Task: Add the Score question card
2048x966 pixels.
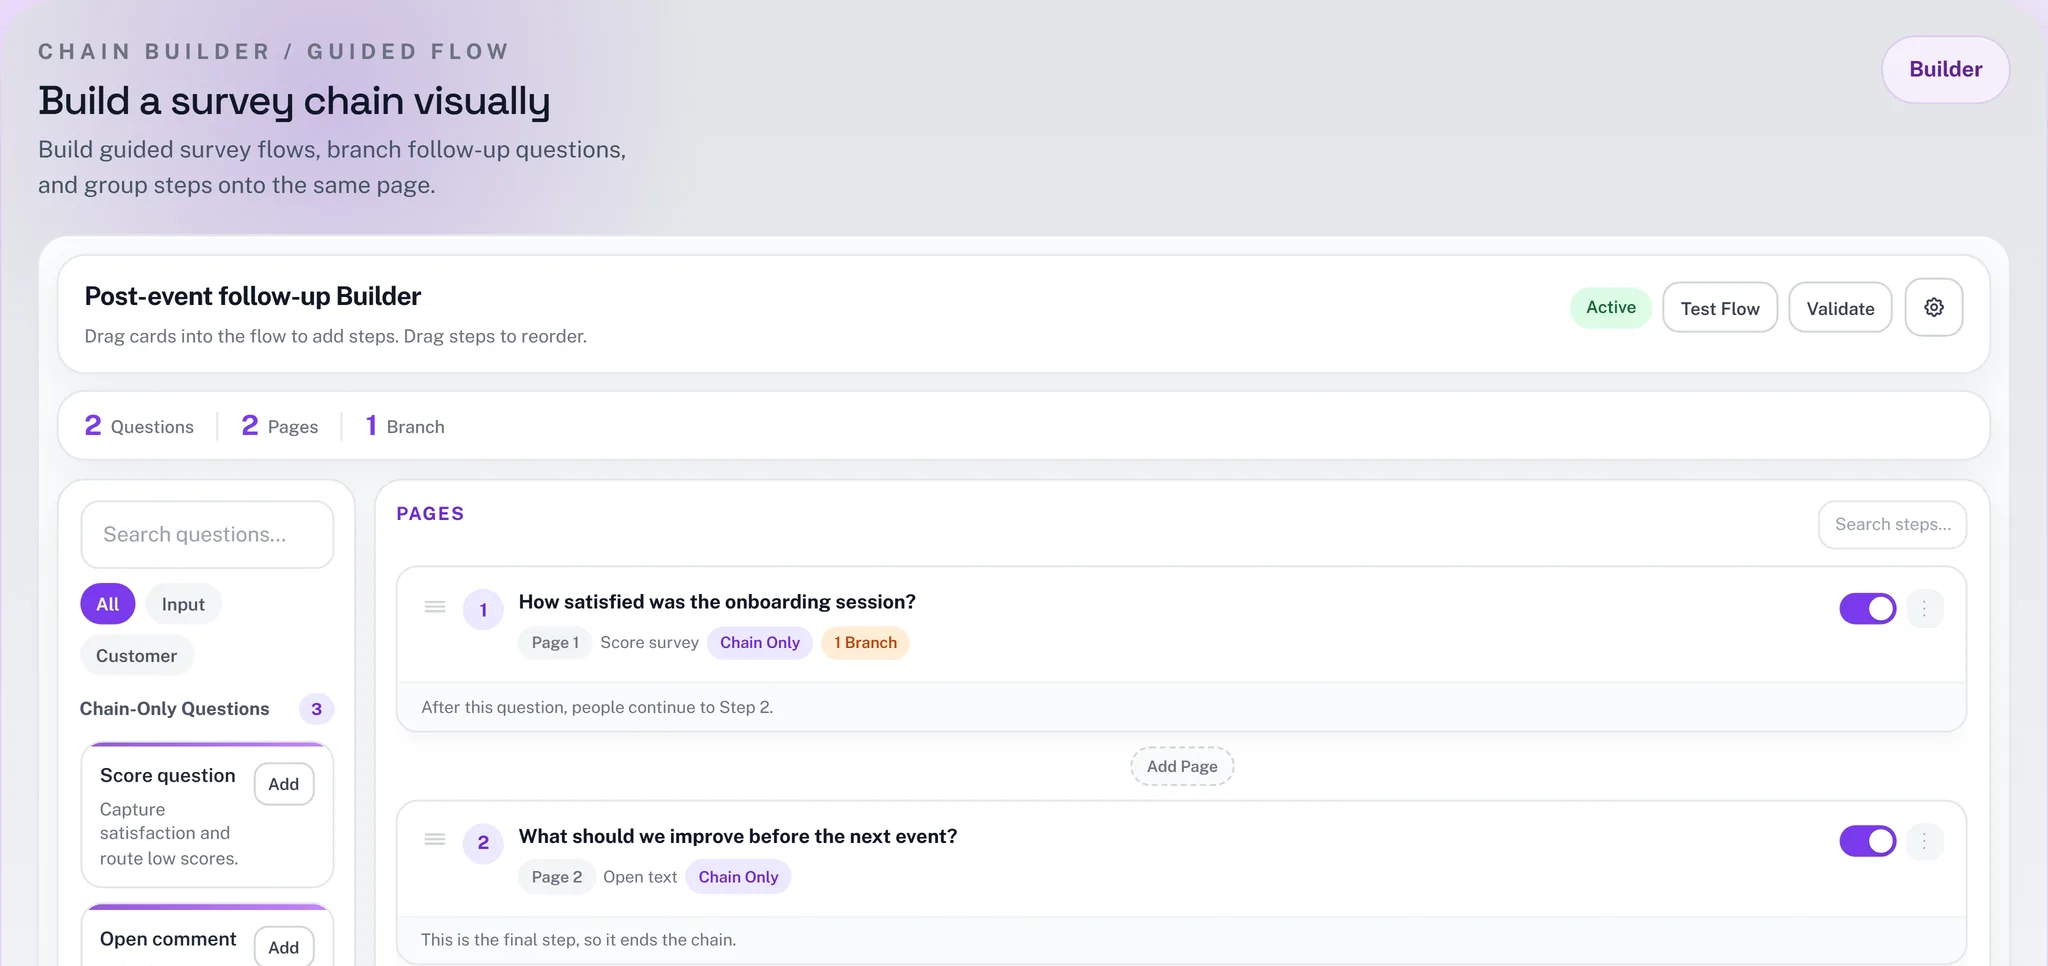Action: coord(283,784)
